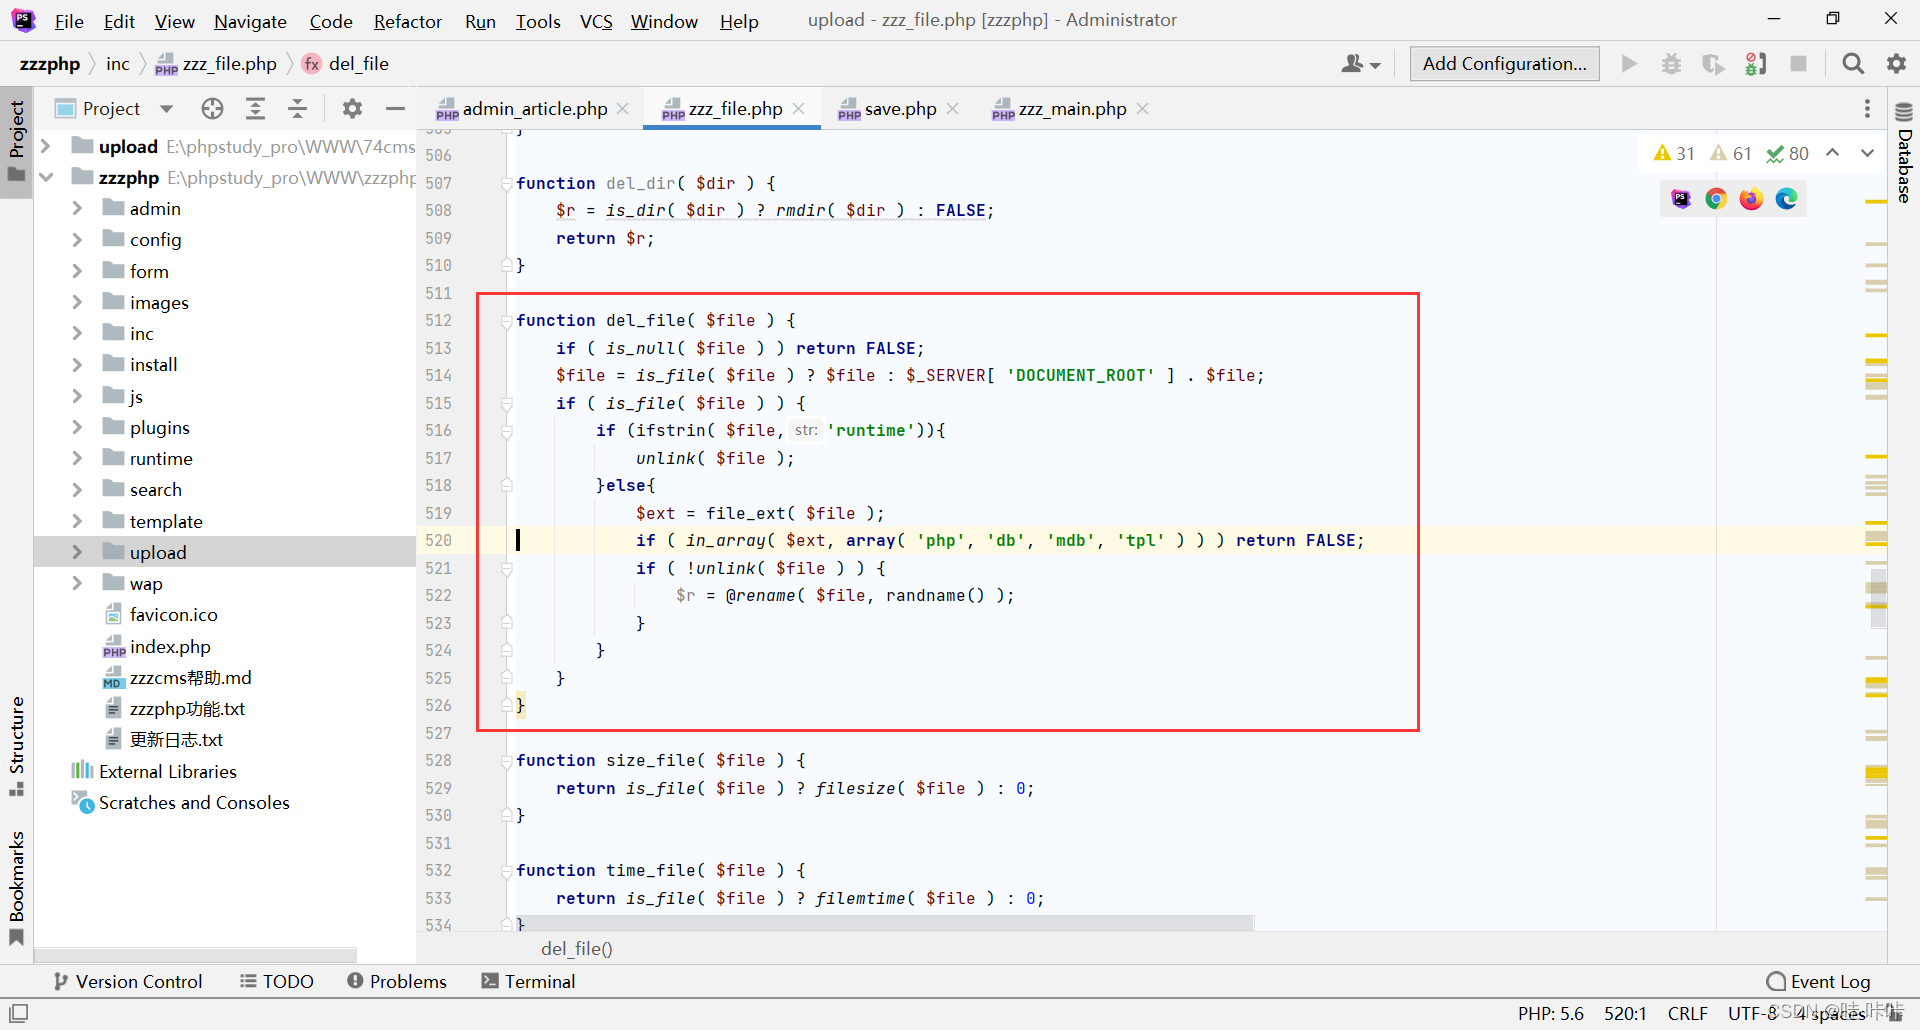Open IDE settings gear icon top right
This screenshot has height=1030, width=1920.
click(x=1896, y=64)
